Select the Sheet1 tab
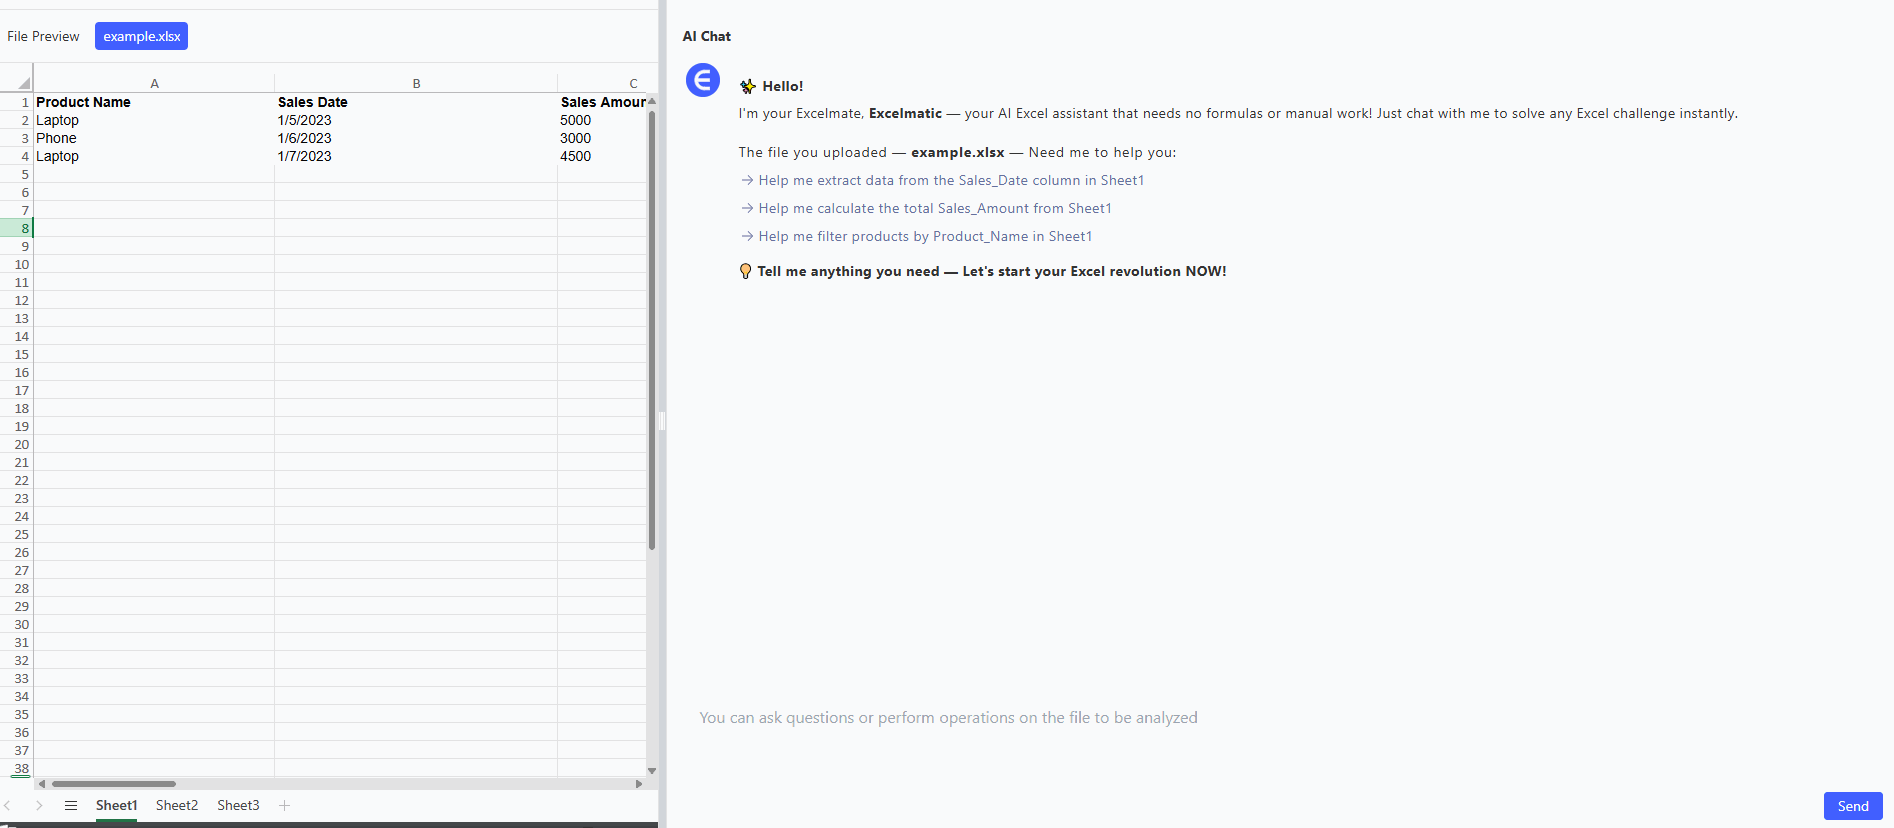Viewport: 1894px width, 828px height. point(116,805)
